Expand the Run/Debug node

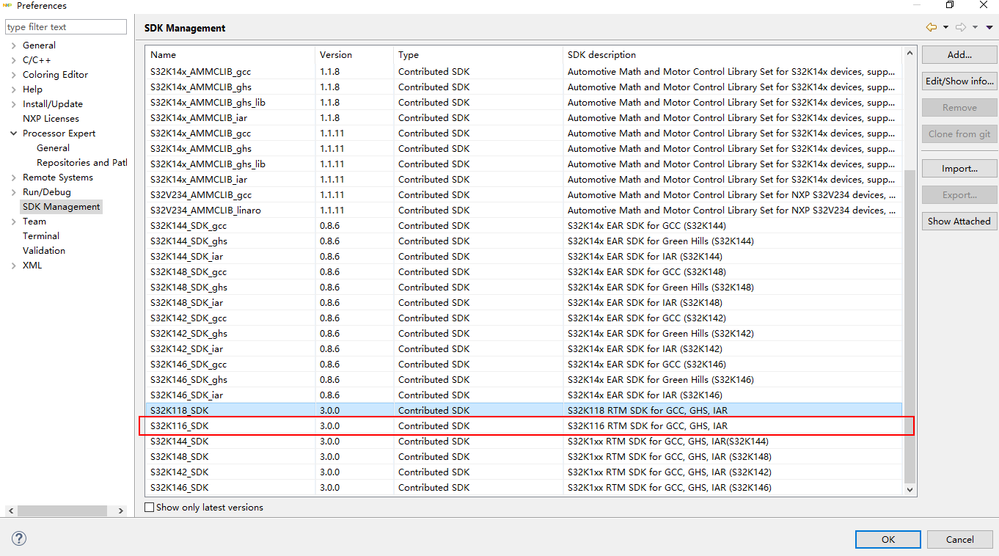pos(13,192)
